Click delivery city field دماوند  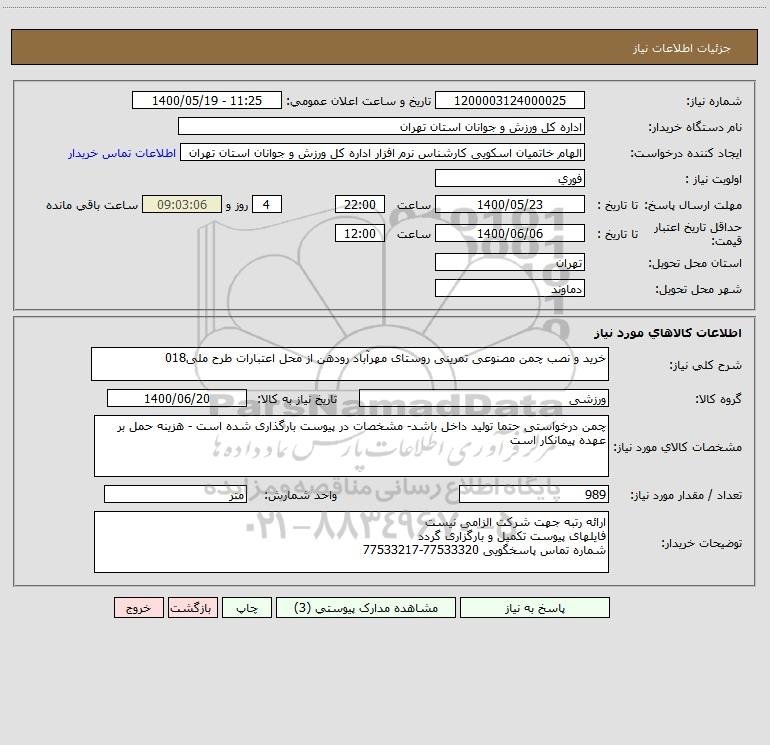click(510, 288)
